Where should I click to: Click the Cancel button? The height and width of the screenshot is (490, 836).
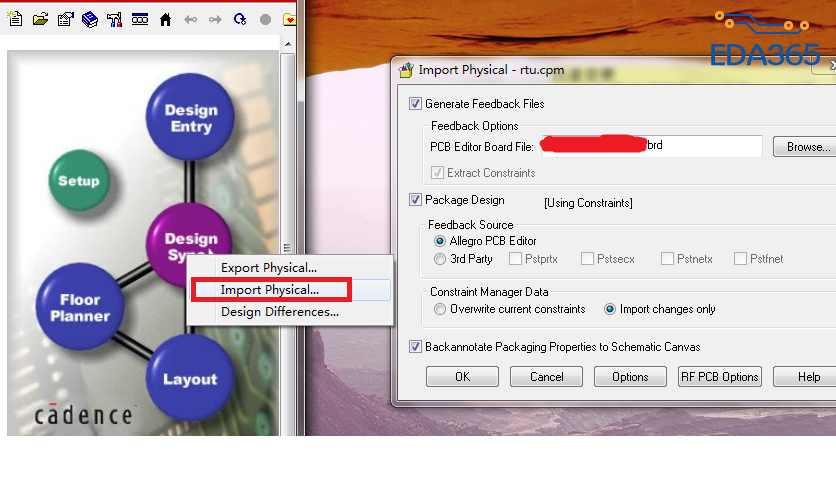pyautogui.click(x=546, y=376)
